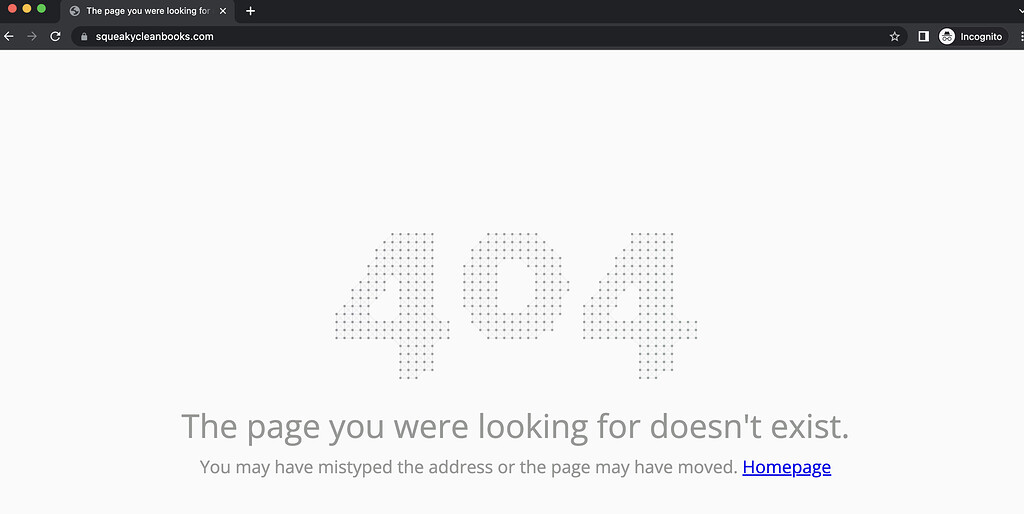Focus the squeakycleanbooks.com address bar
1024x514 pixels.
pyautogui.click(x=489, y=37)
